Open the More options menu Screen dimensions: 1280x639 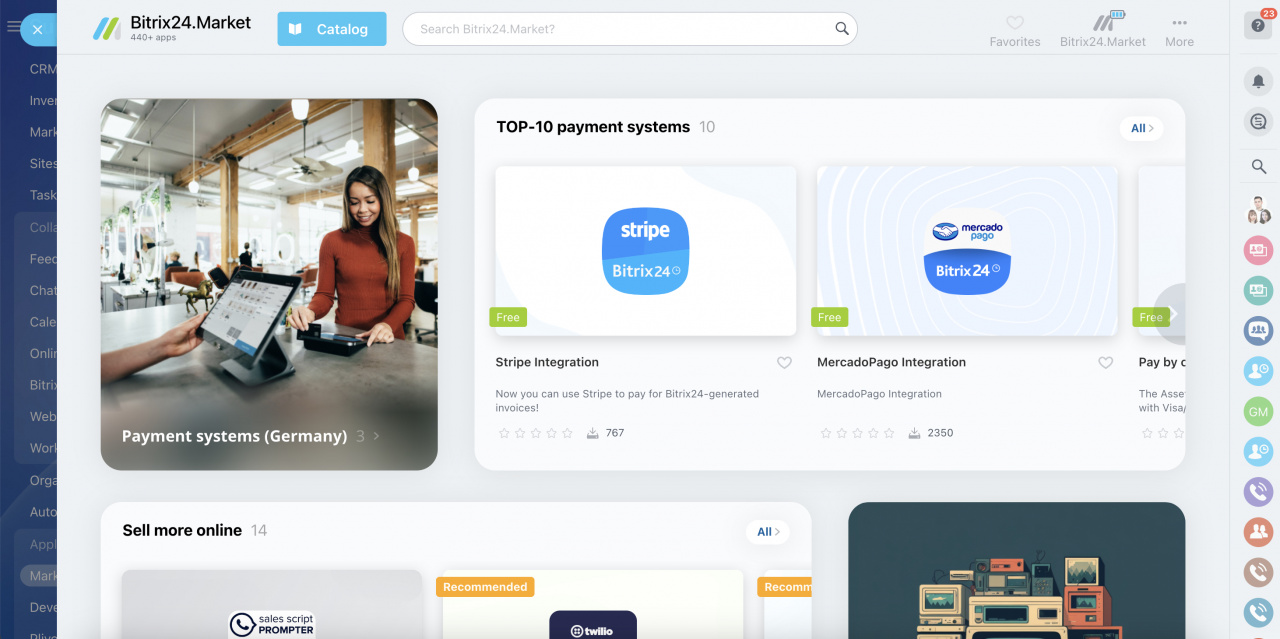[x=1179, y=30]
